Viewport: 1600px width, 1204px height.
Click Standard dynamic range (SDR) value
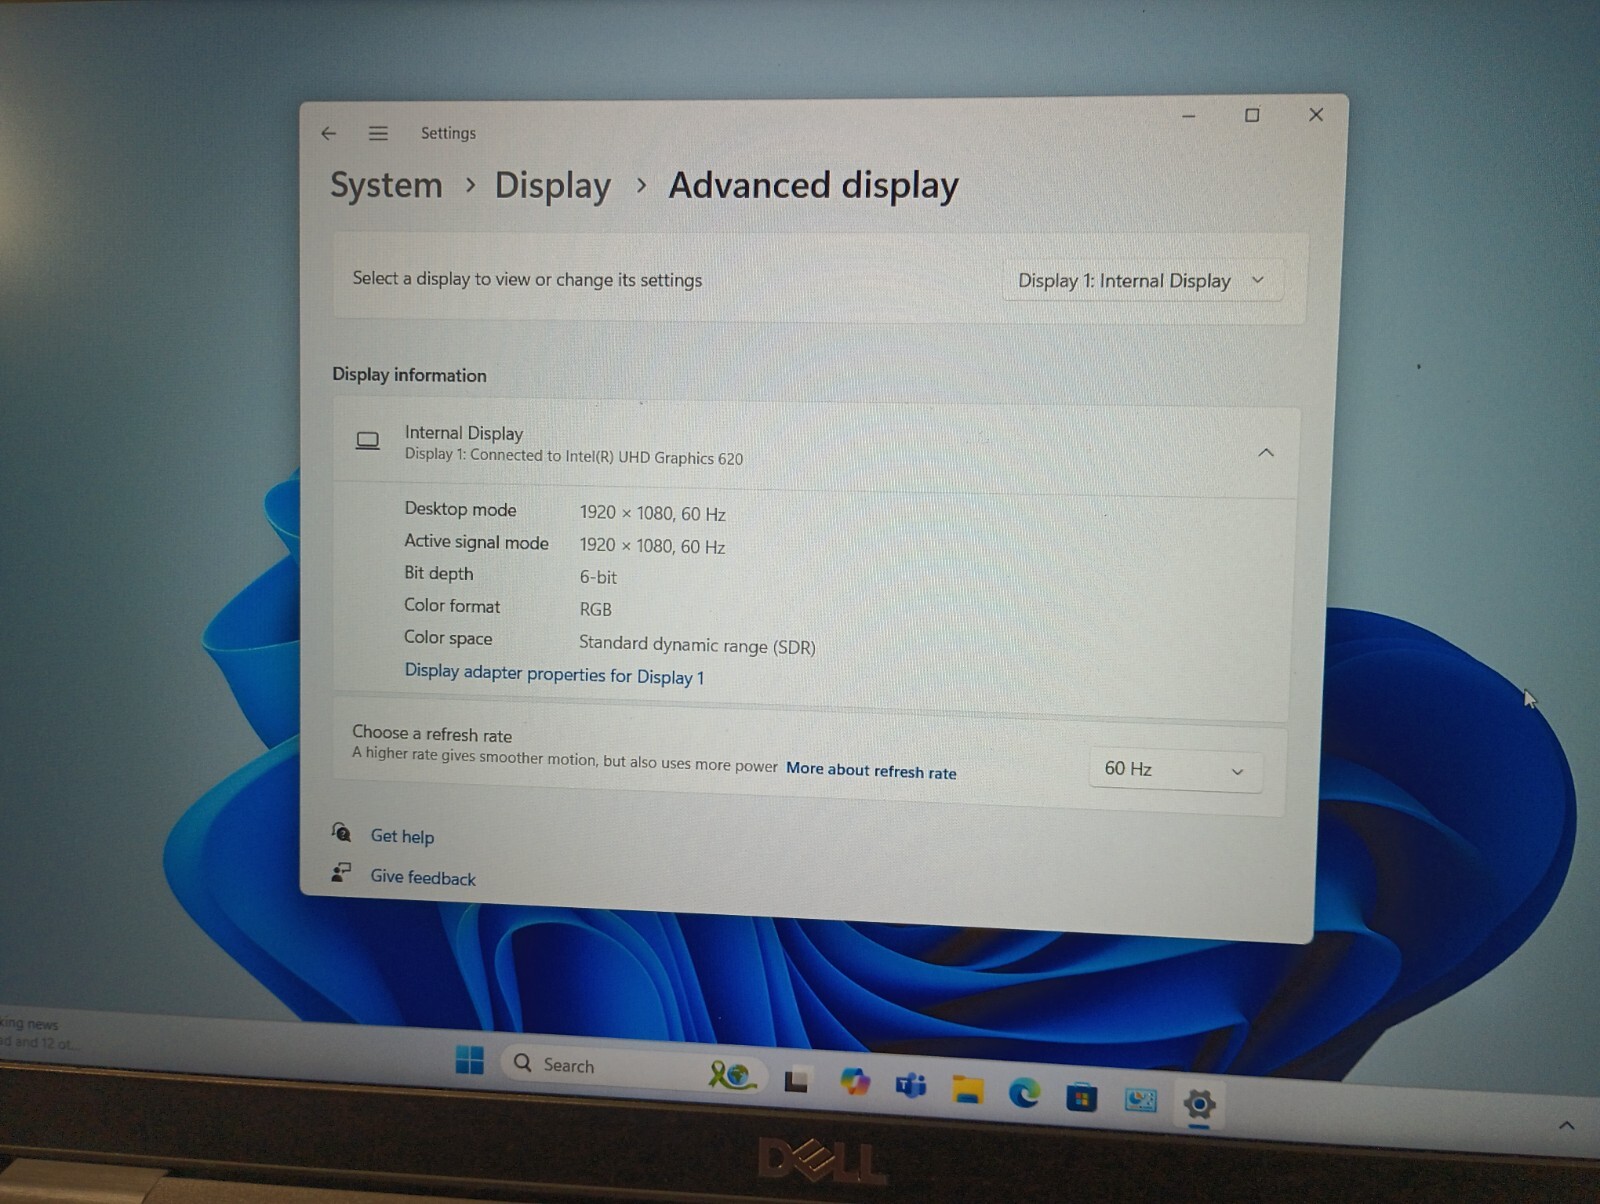tap(697, 645)
